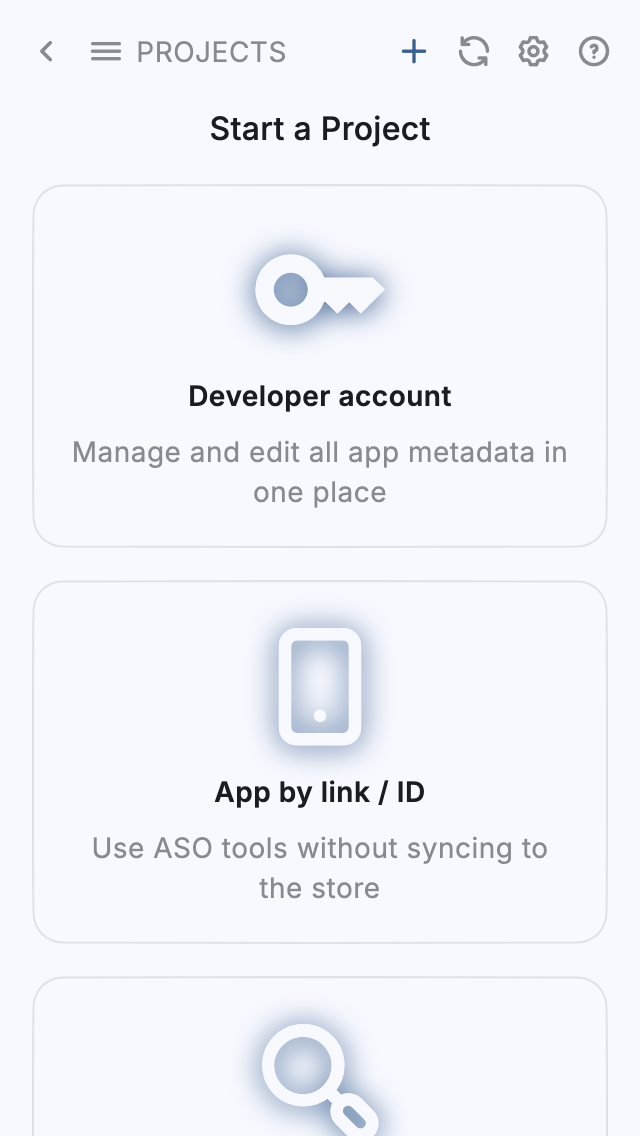Select the PROJECTS header label
Screen dimensions: 640x1136
click(x=211, y=52)
